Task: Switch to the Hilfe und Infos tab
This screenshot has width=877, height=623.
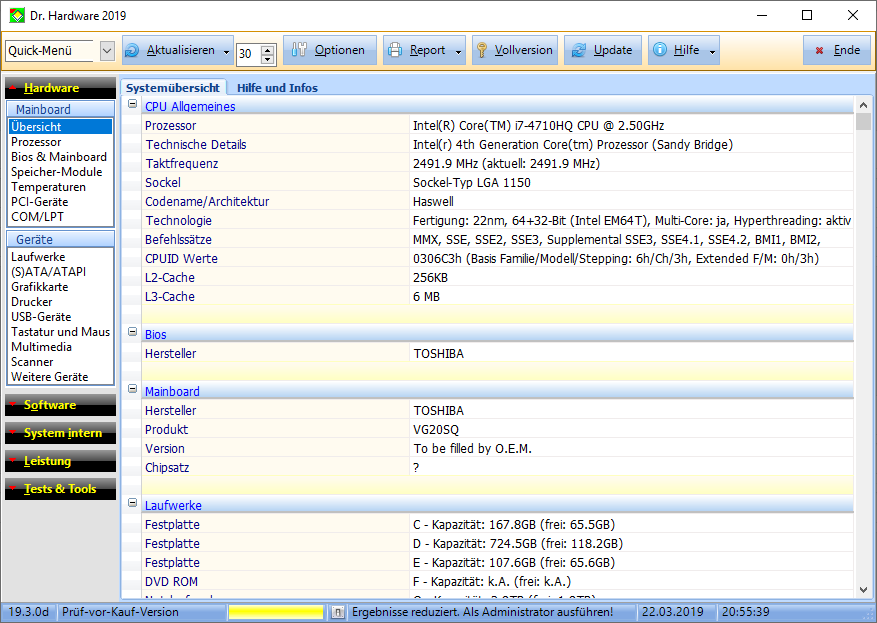Action: (x=277, y=88)
